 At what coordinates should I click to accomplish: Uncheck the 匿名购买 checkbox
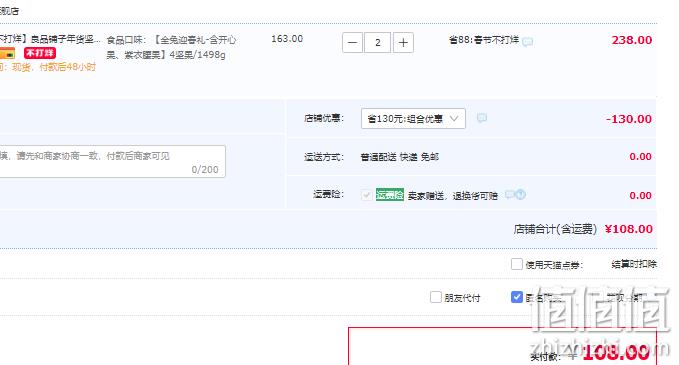517,297
